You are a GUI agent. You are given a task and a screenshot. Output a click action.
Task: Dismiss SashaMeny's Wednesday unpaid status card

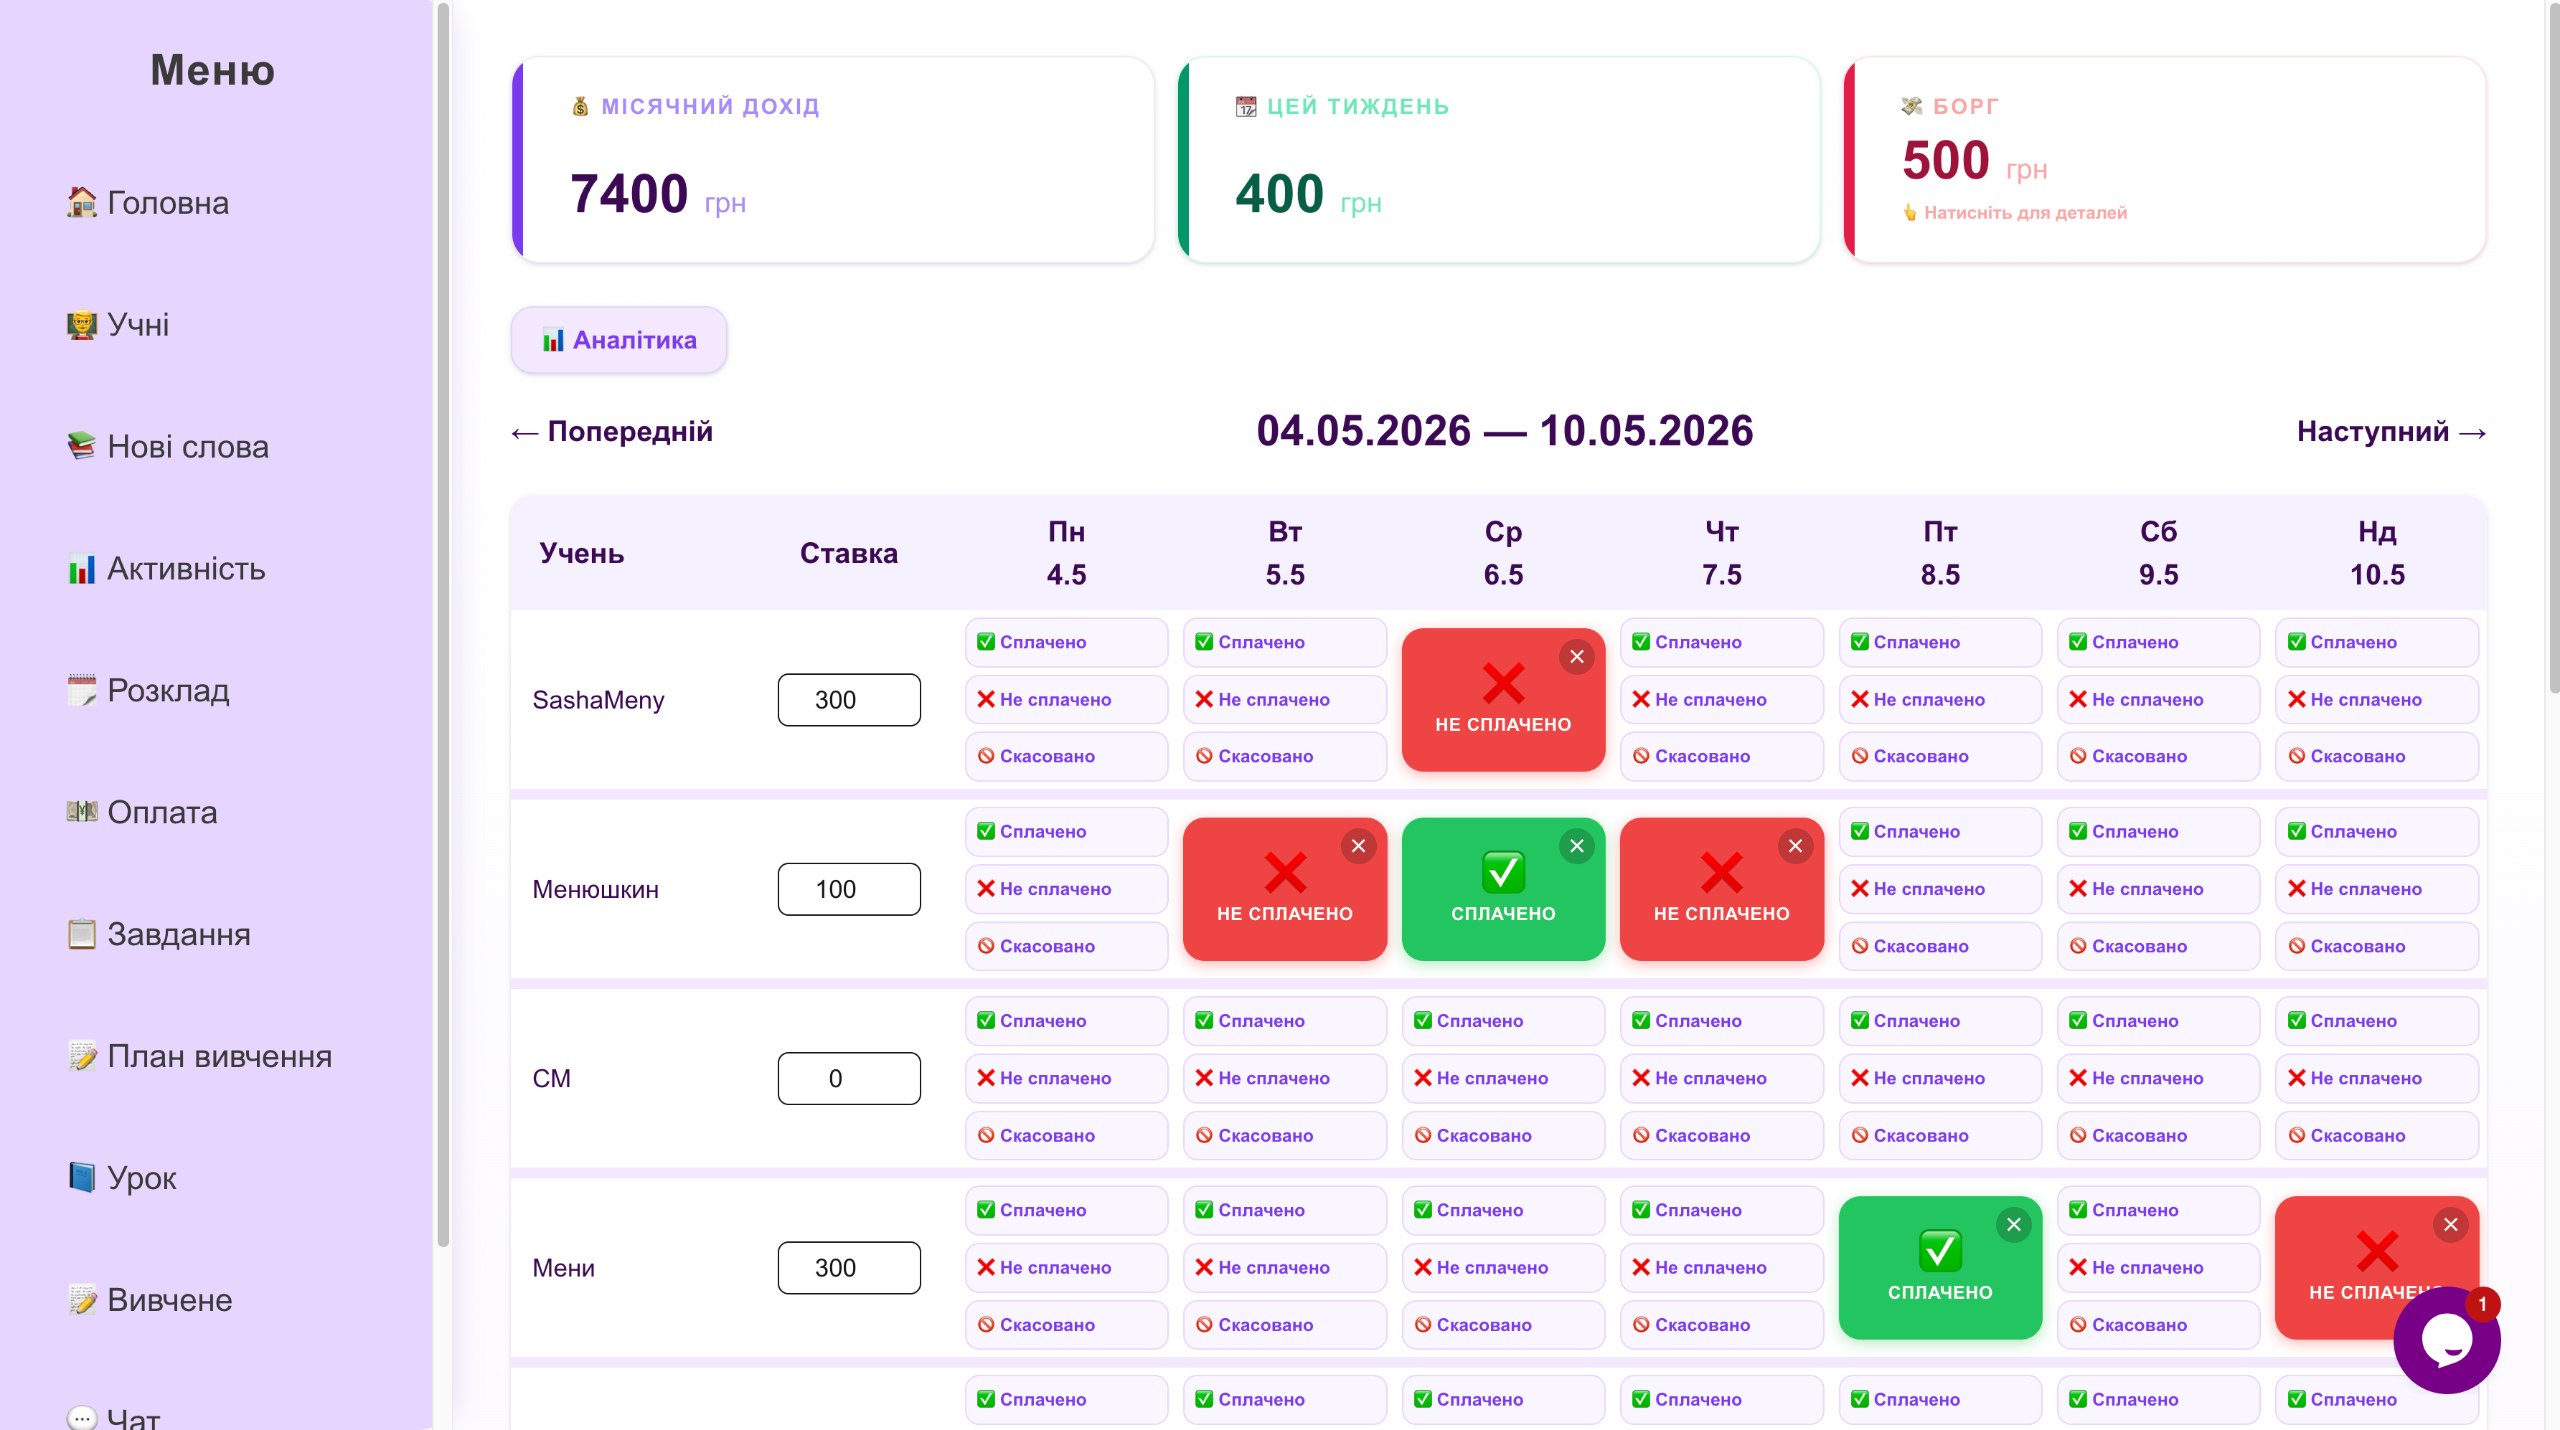[x=1577, y=657]
